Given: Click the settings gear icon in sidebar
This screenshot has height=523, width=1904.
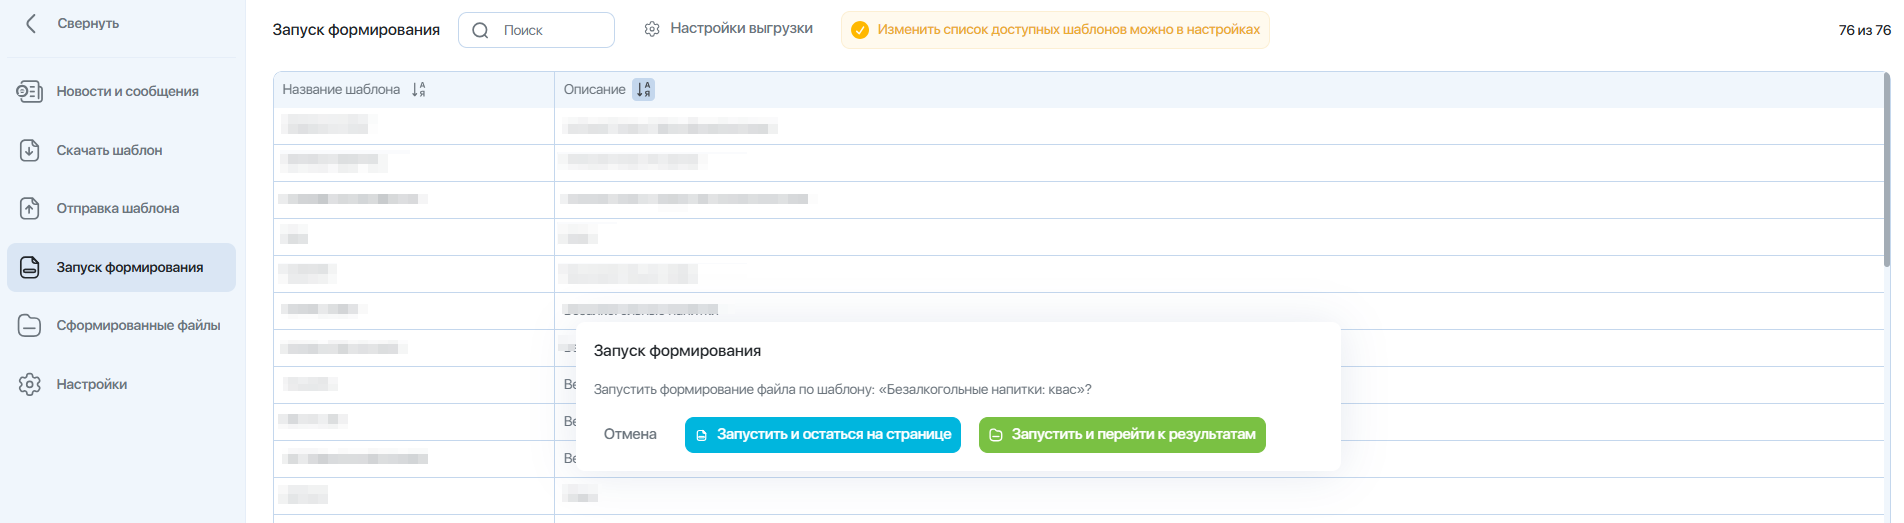Looking at the screenshot, I should click(x=30, y=384).
